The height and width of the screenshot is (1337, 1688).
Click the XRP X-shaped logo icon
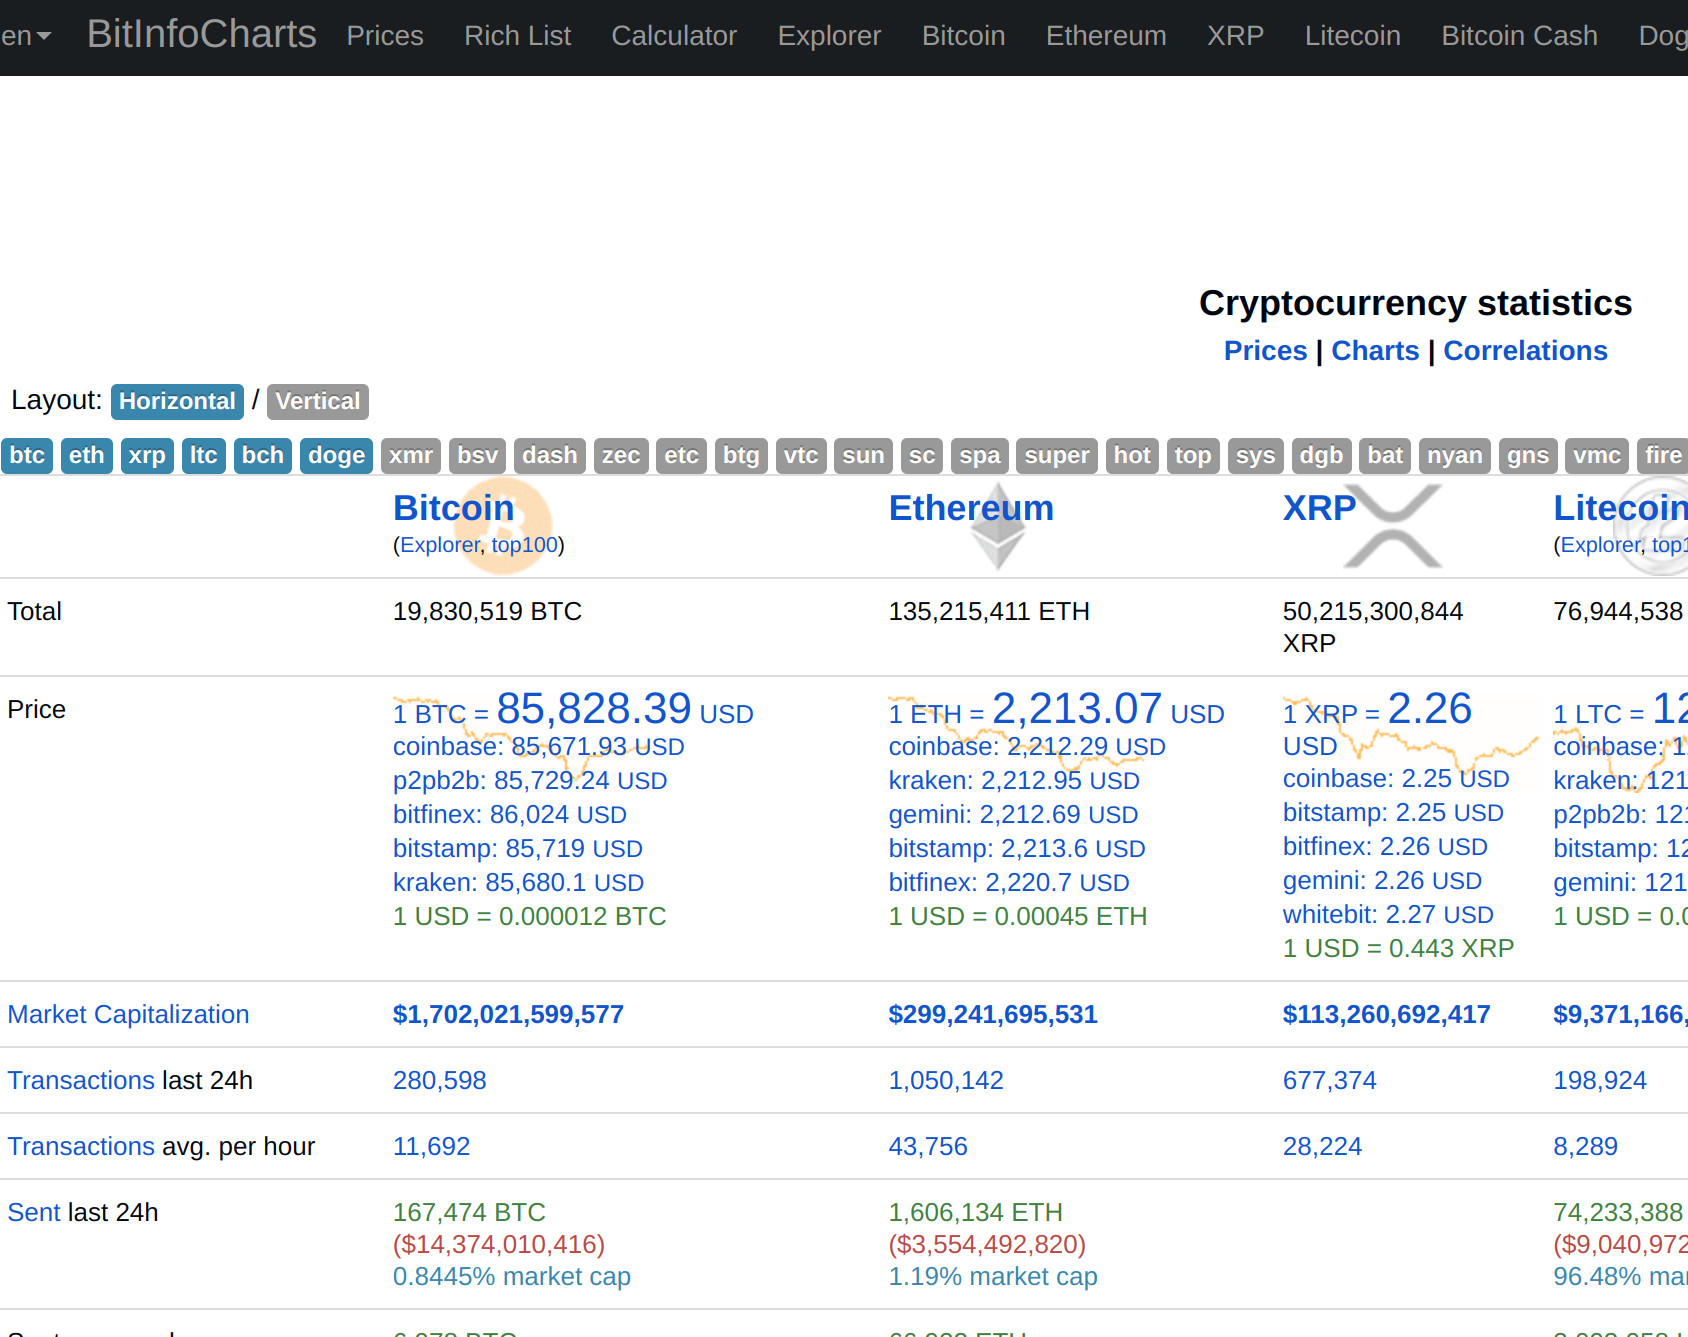point(1393,526)
